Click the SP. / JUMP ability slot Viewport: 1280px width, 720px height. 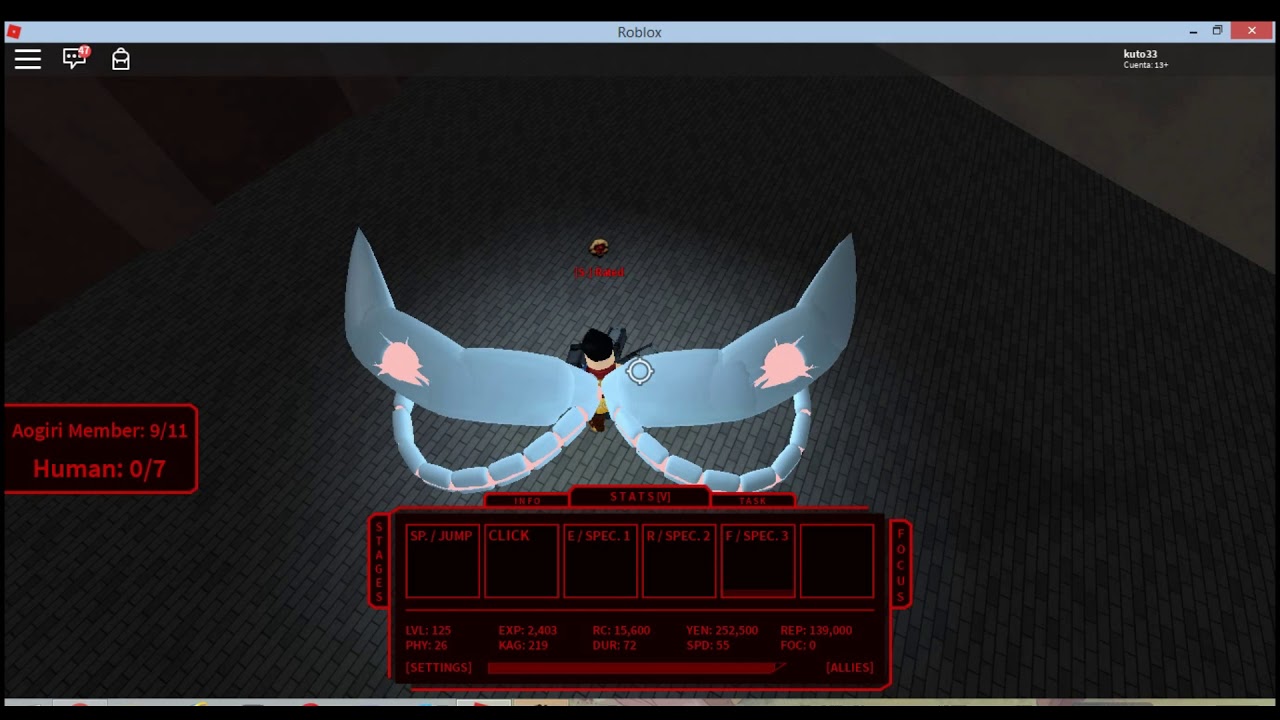pos(442,561)
